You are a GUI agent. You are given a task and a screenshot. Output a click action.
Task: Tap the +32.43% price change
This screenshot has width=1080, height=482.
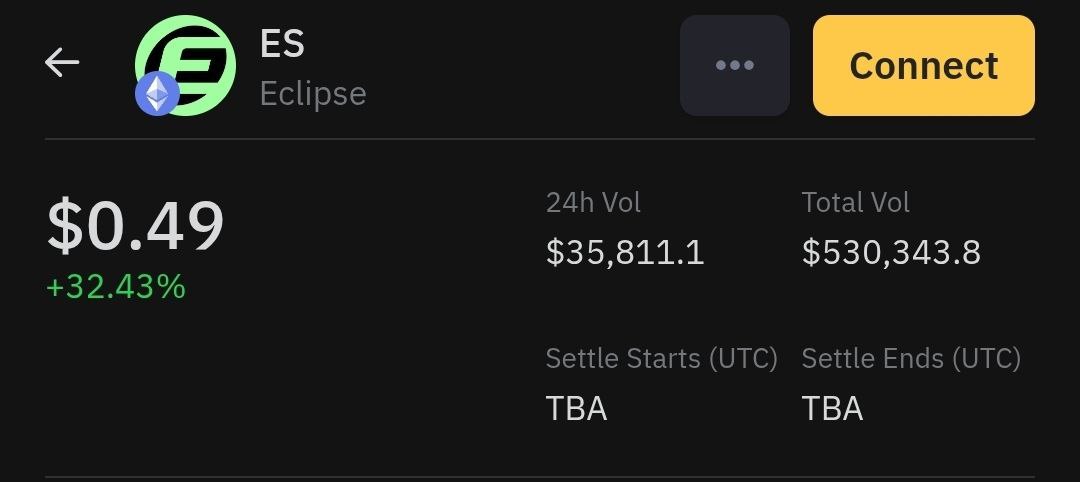click(x=116, y=286)
